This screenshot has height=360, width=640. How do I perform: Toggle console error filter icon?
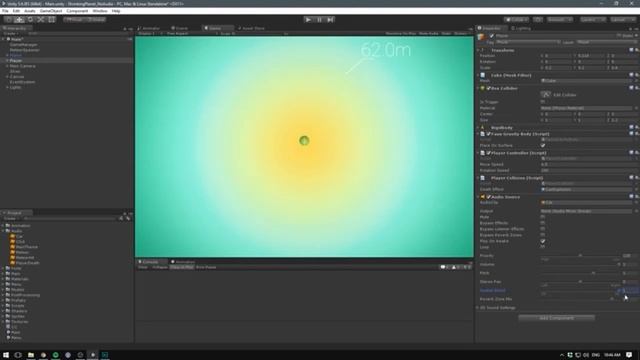pos(467,267)
